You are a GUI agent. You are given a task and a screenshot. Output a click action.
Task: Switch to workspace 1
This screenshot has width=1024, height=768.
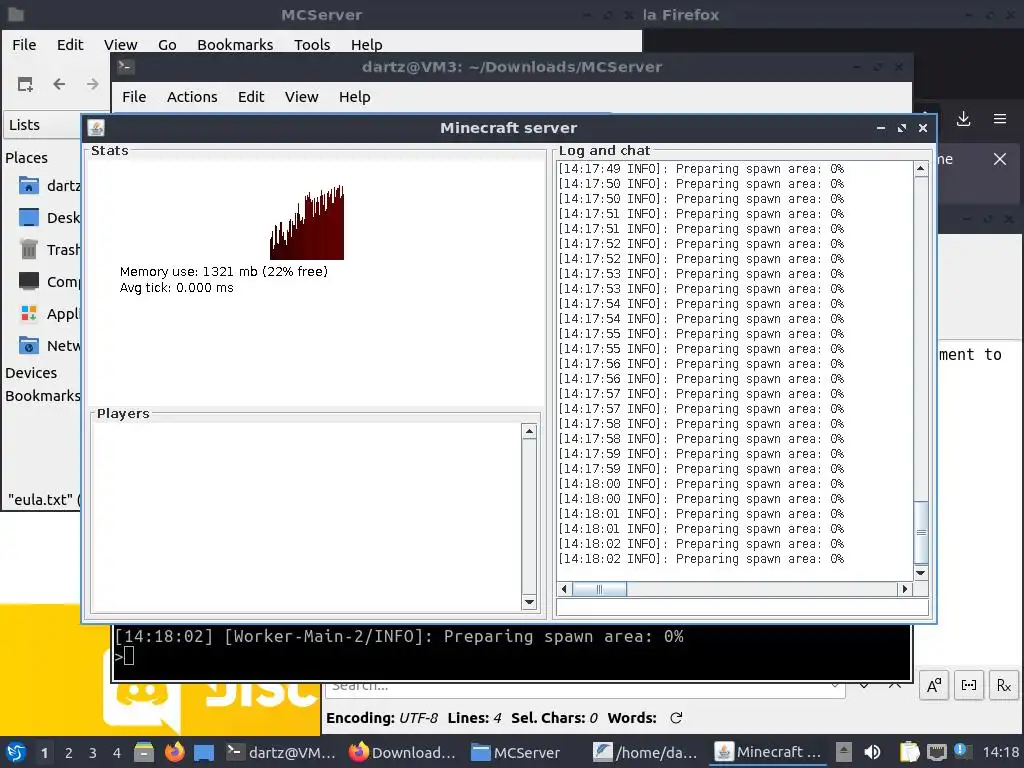click(44, 753)
